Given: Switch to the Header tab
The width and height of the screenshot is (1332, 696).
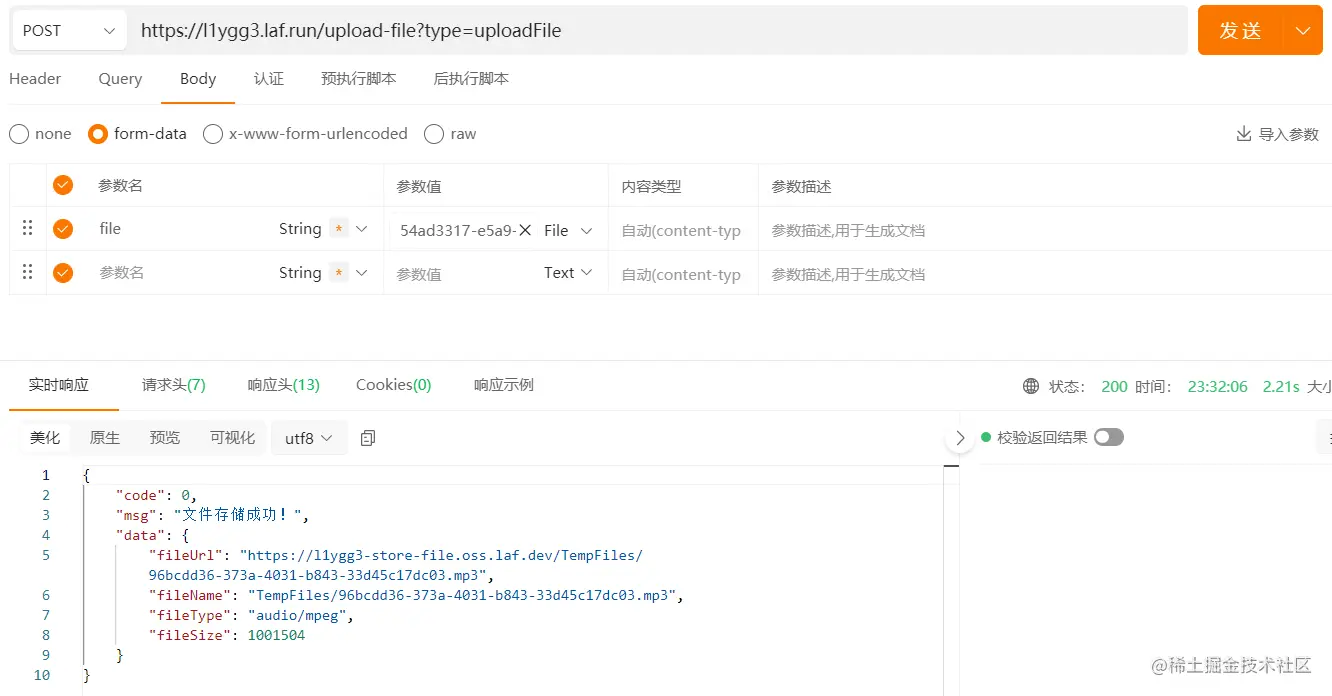Looking at the screenshot, I should (35, 79).
